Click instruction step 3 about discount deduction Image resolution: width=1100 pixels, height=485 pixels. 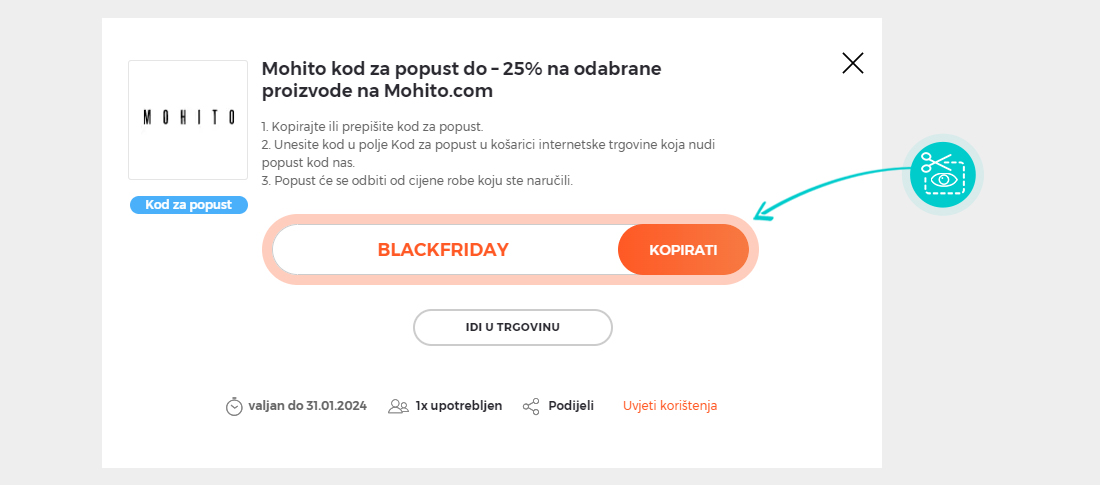point(417,180)
